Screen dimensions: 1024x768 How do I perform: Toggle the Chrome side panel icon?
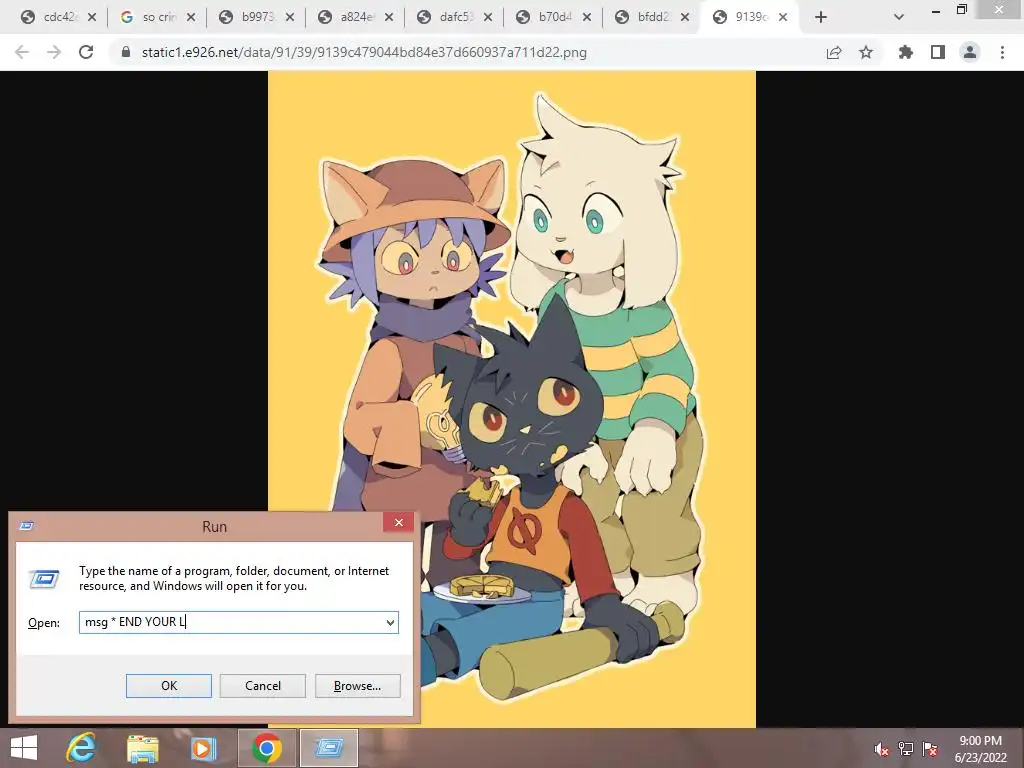(x=938, y=52)
